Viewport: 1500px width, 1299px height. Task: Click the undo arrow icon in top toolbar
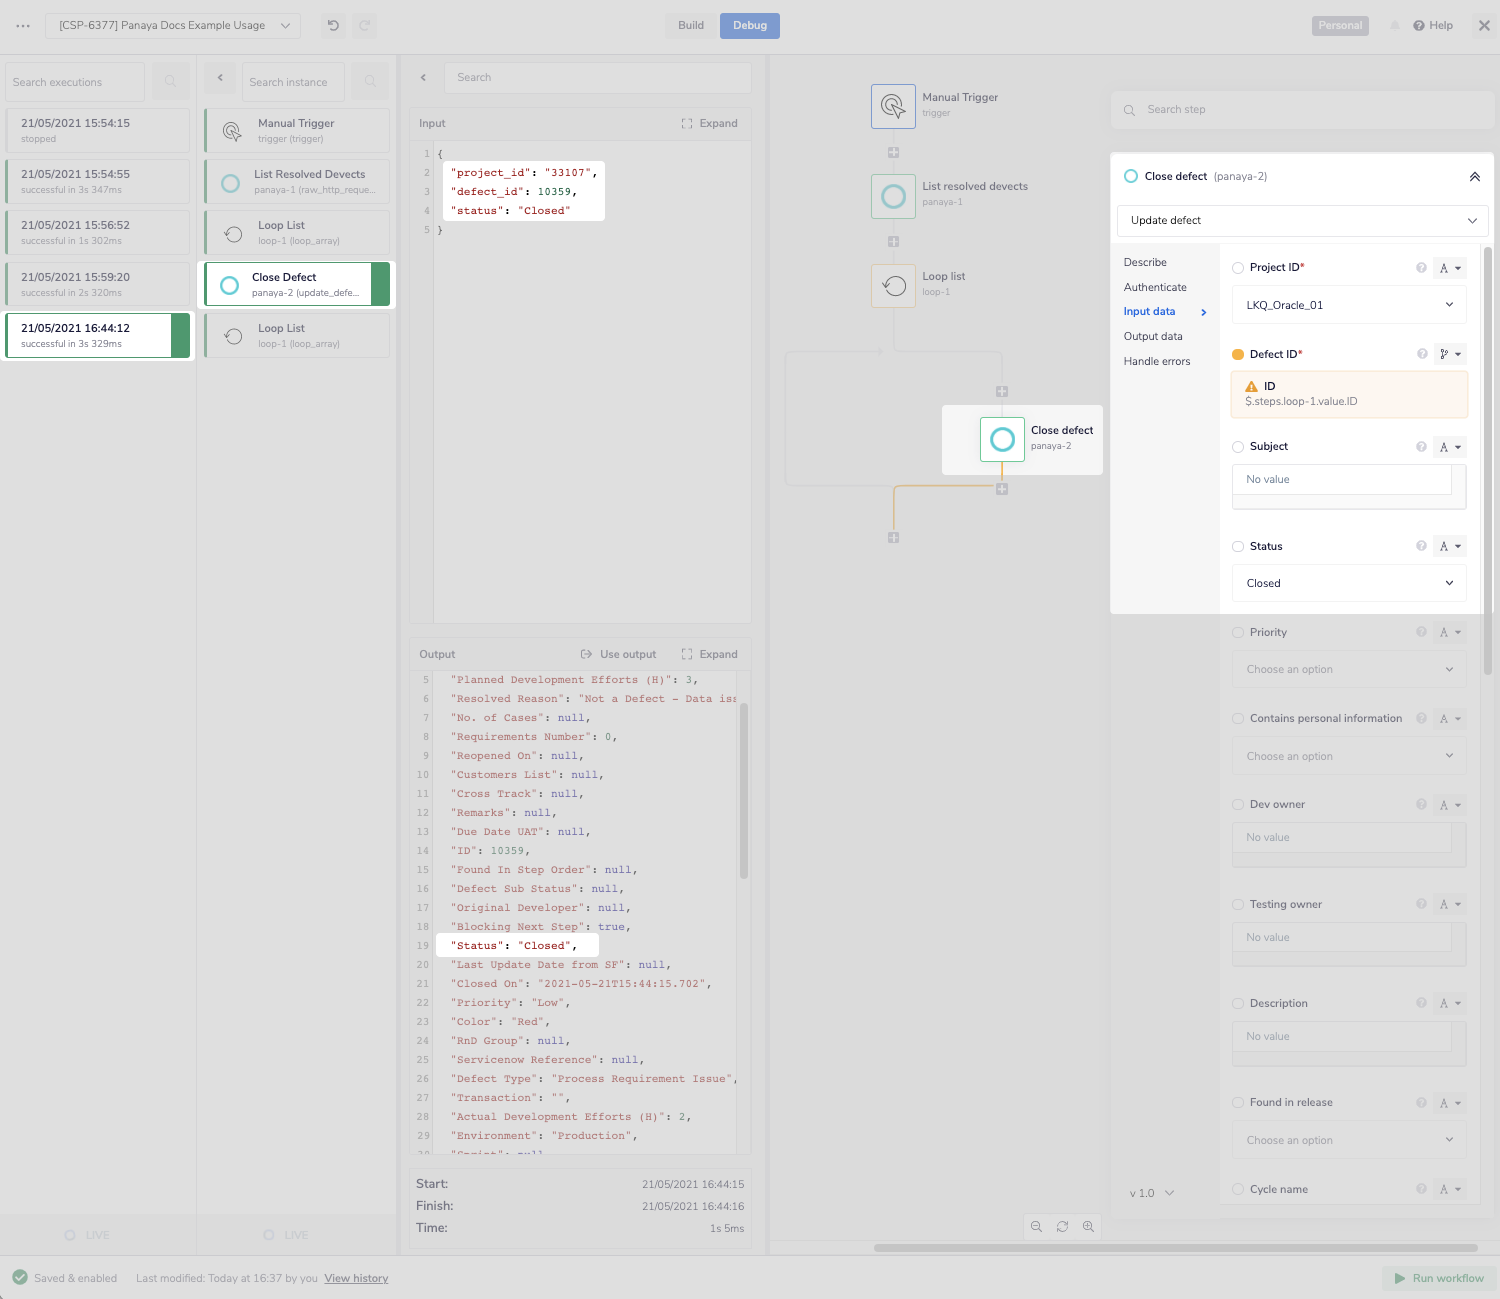(x=333, y=26)
